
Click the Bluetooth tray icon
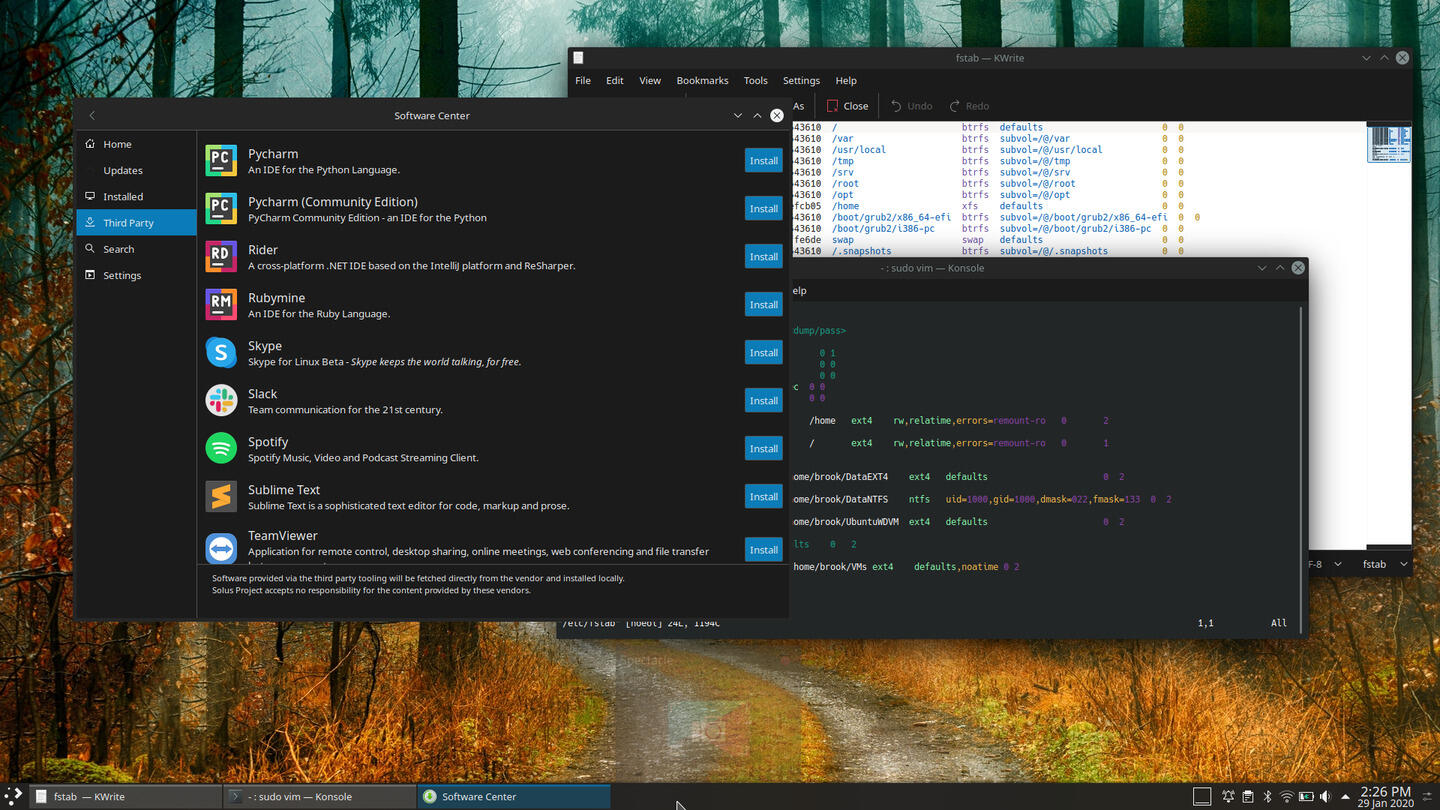1267,797
